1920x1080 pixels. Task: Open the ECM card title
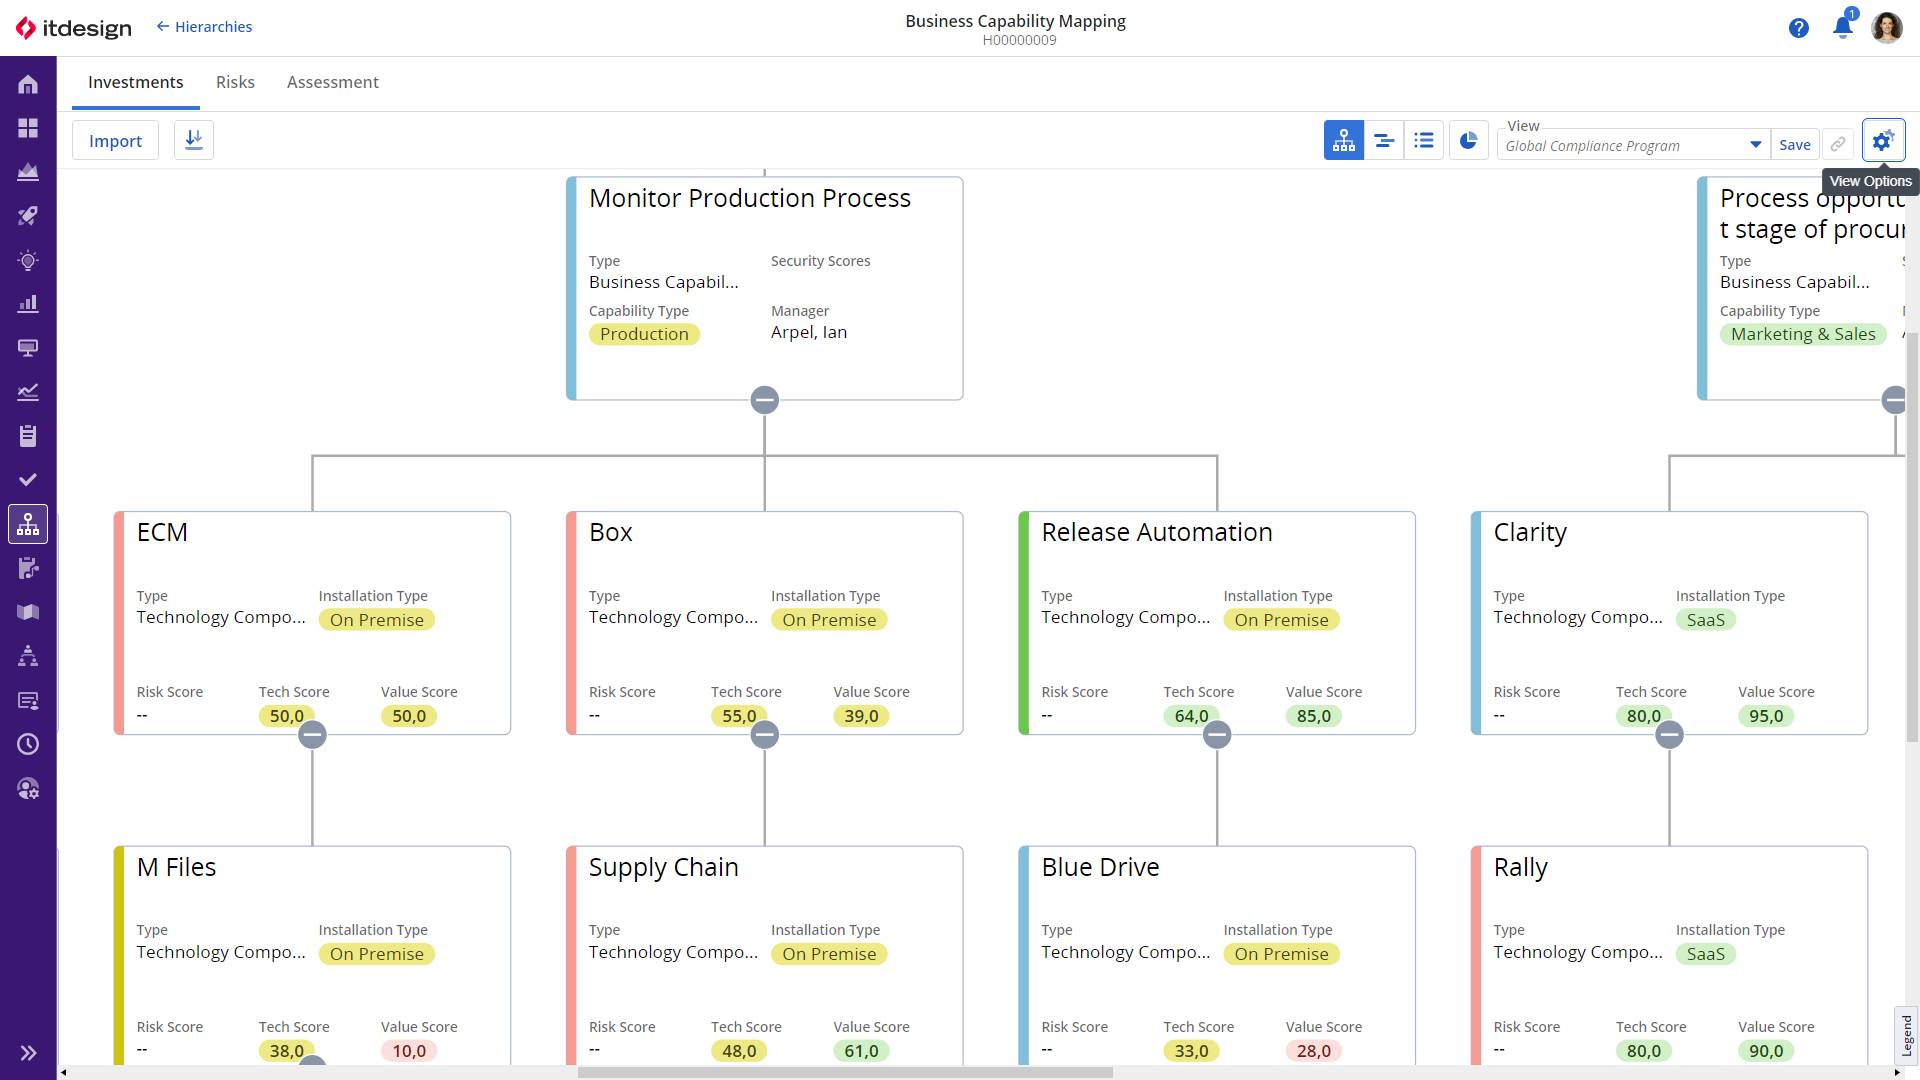pyautogui.click(x=162, y=532)
